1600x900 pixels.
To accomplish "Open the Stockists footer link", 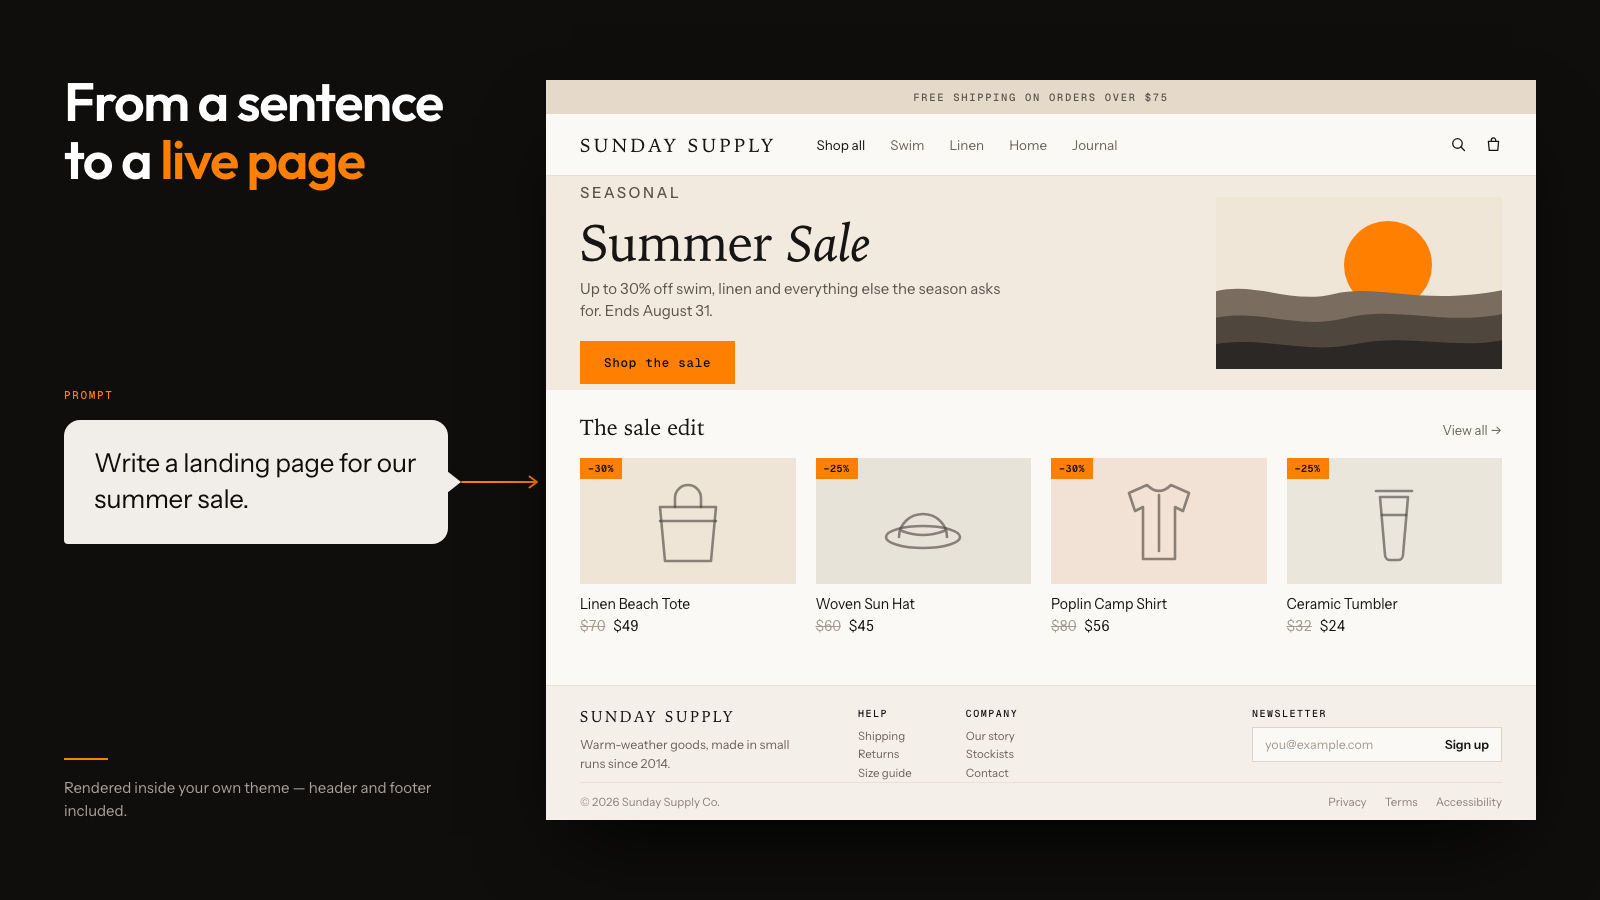I will 989,754.
